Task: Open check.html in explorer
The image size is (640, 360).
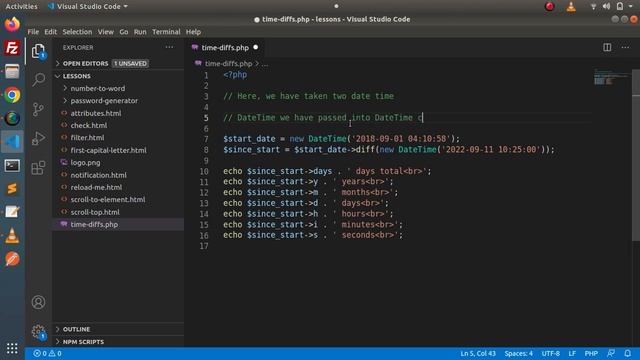Action: click(89, 125)
